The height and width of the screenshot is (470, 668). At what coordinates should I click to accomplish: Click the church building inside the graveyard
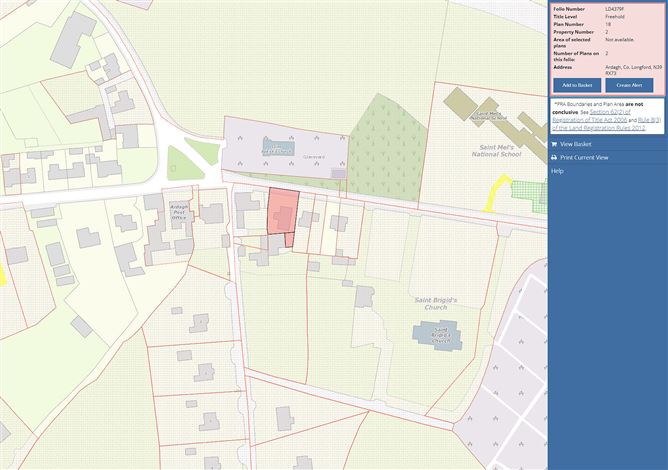[x=268, y=150]
